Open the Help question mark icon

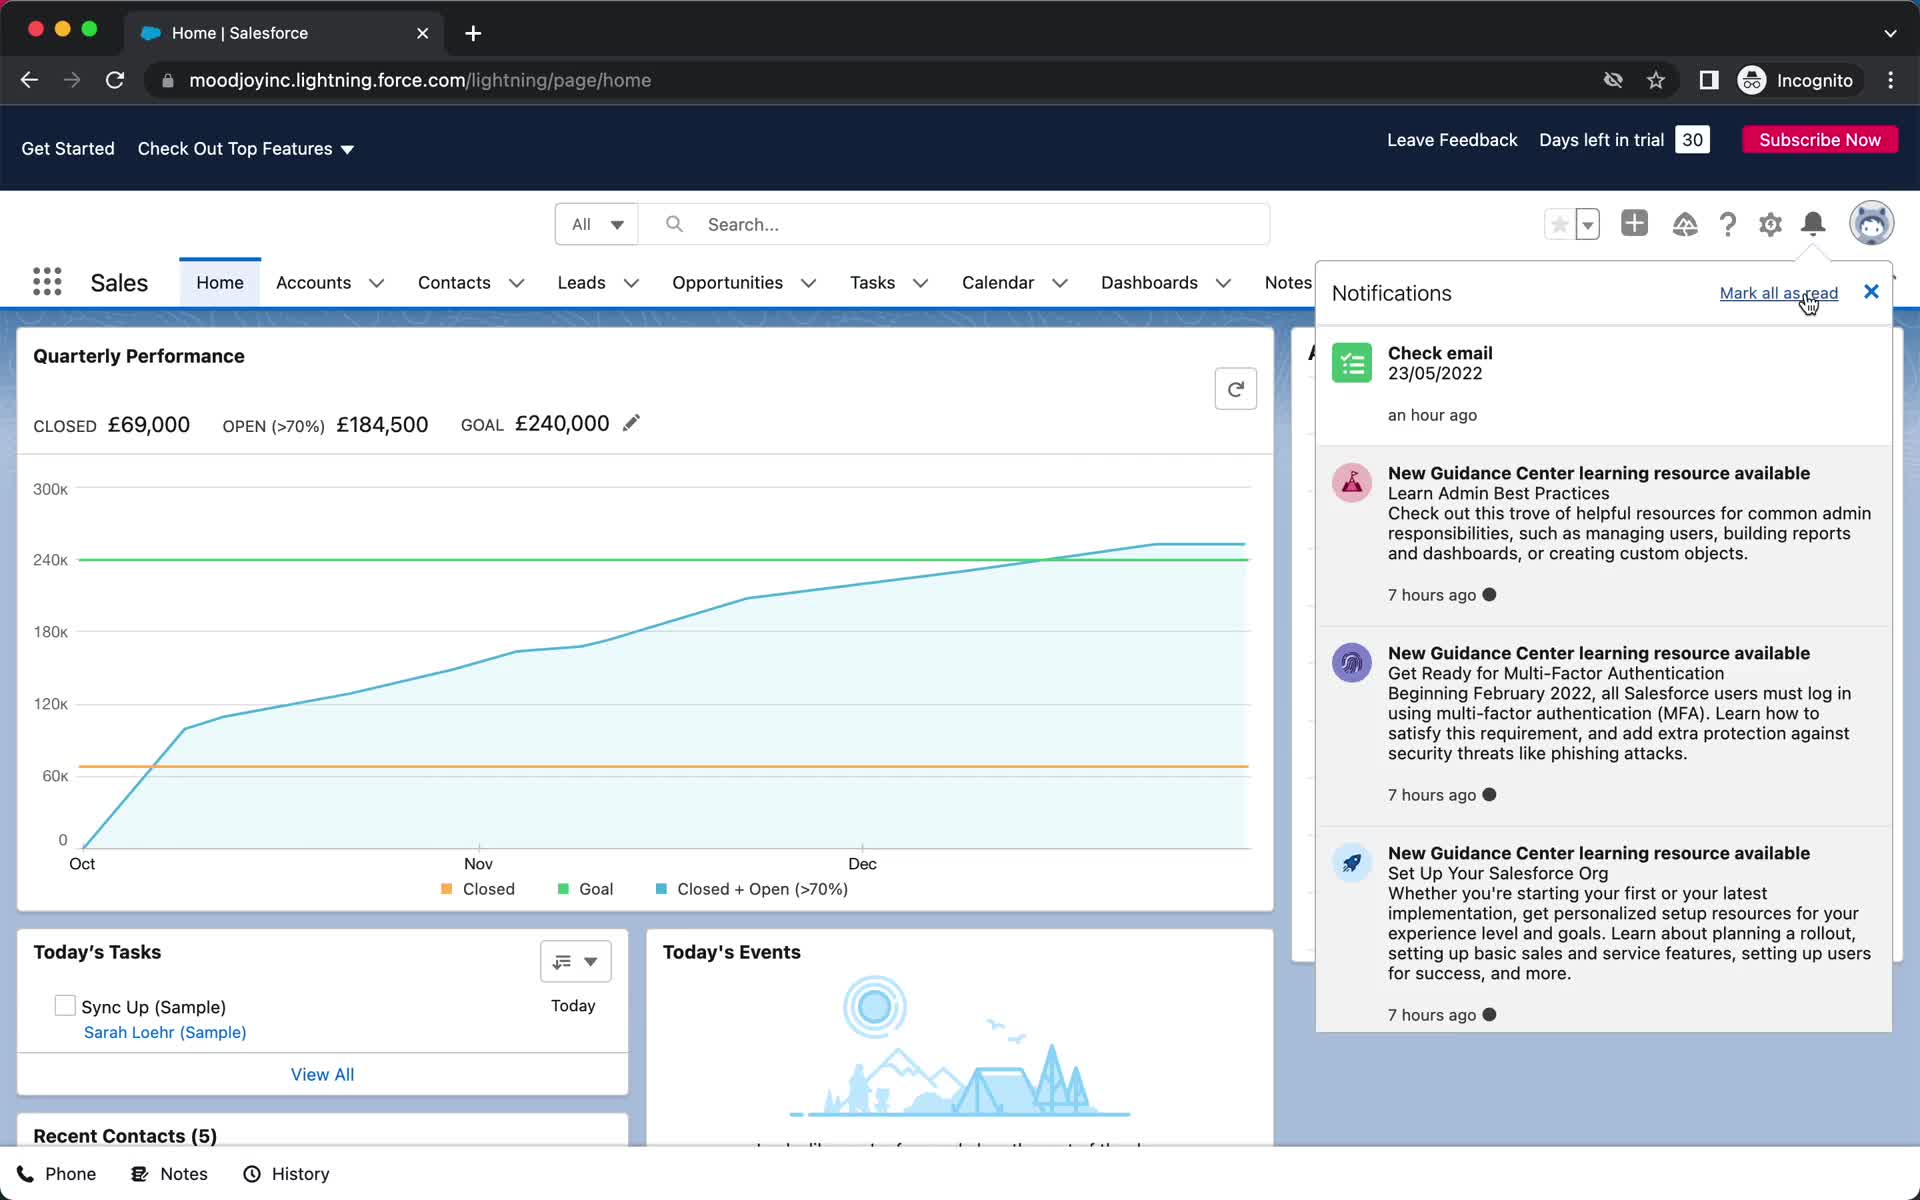[x=1727, y=224]
